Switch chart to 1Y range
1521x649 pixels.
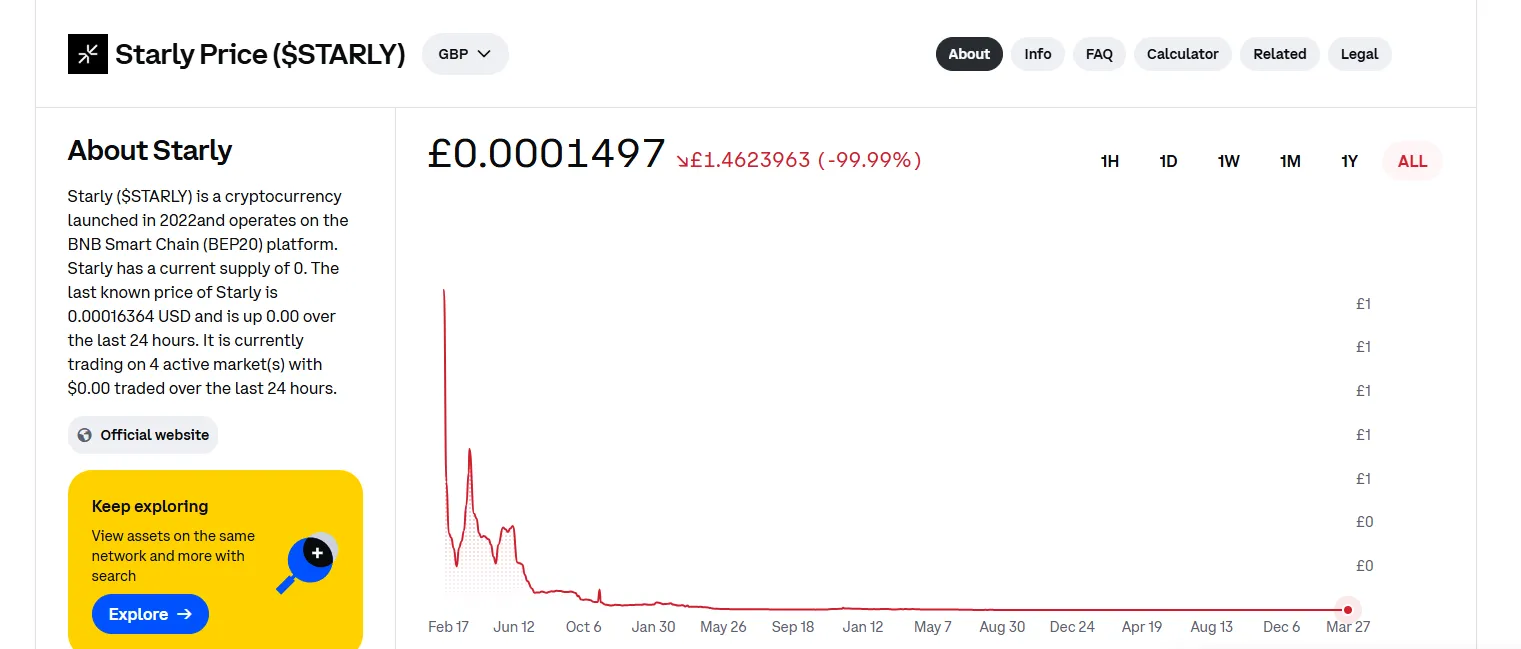point(1349,161)
